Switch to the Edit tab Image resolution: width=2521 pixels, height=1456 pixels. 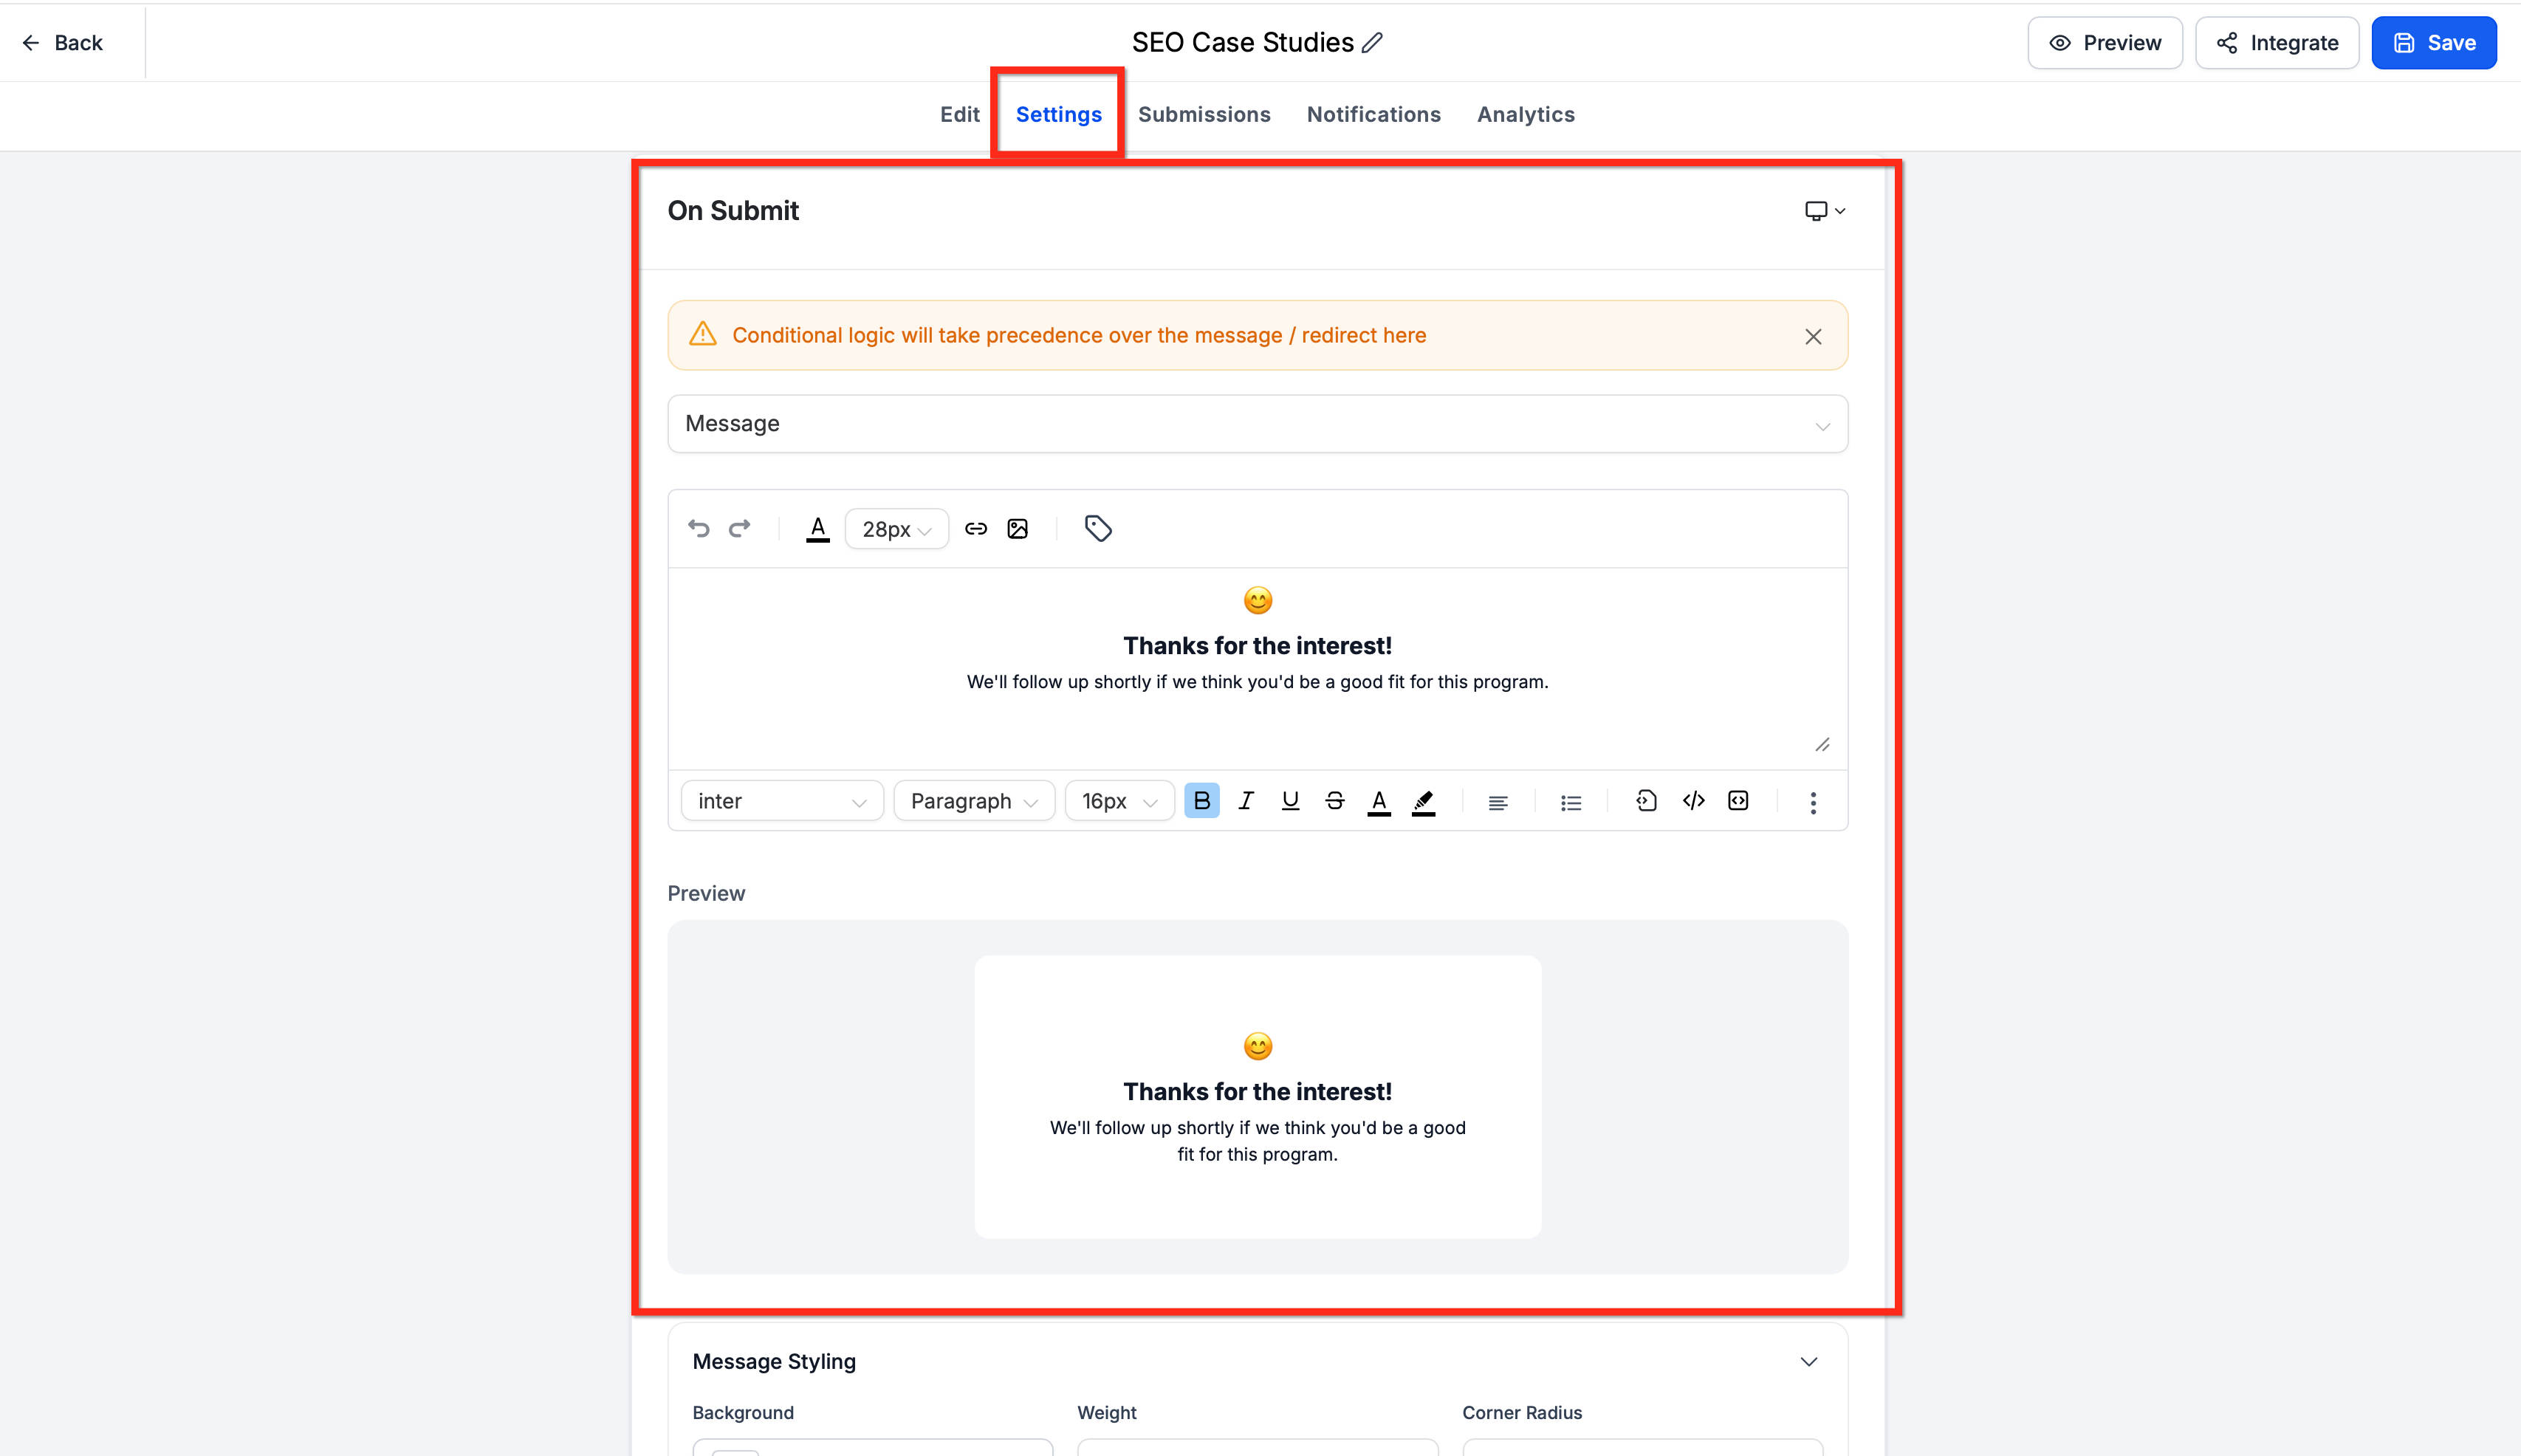[x=959, y=115]
